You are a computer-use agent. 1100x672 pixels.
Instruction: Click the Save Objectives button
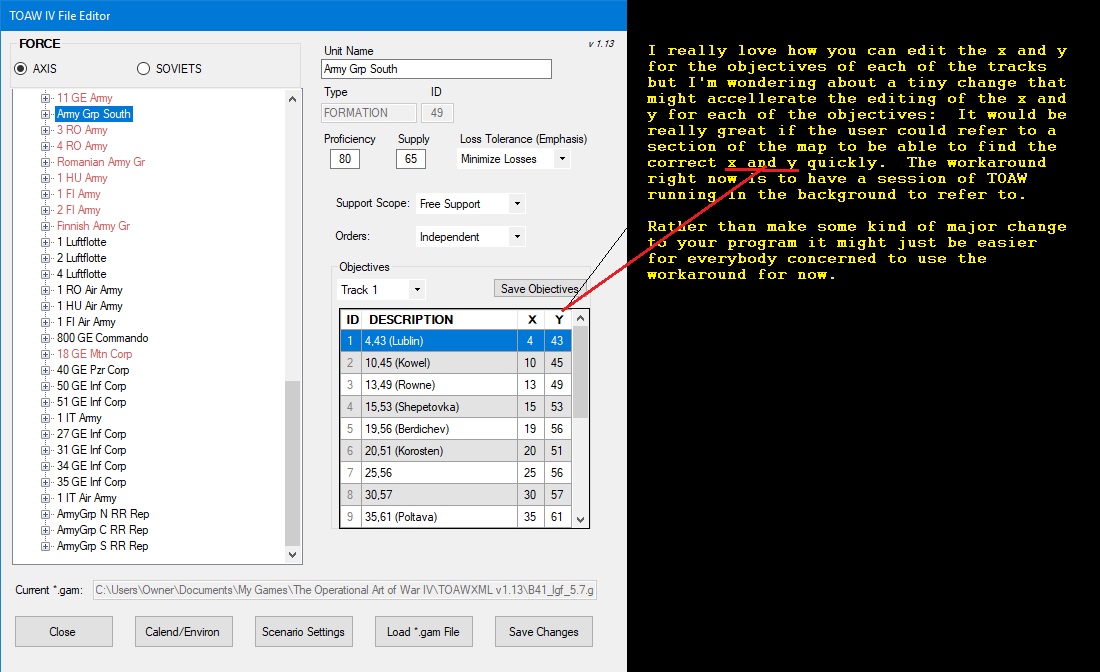tap(539, 289)
